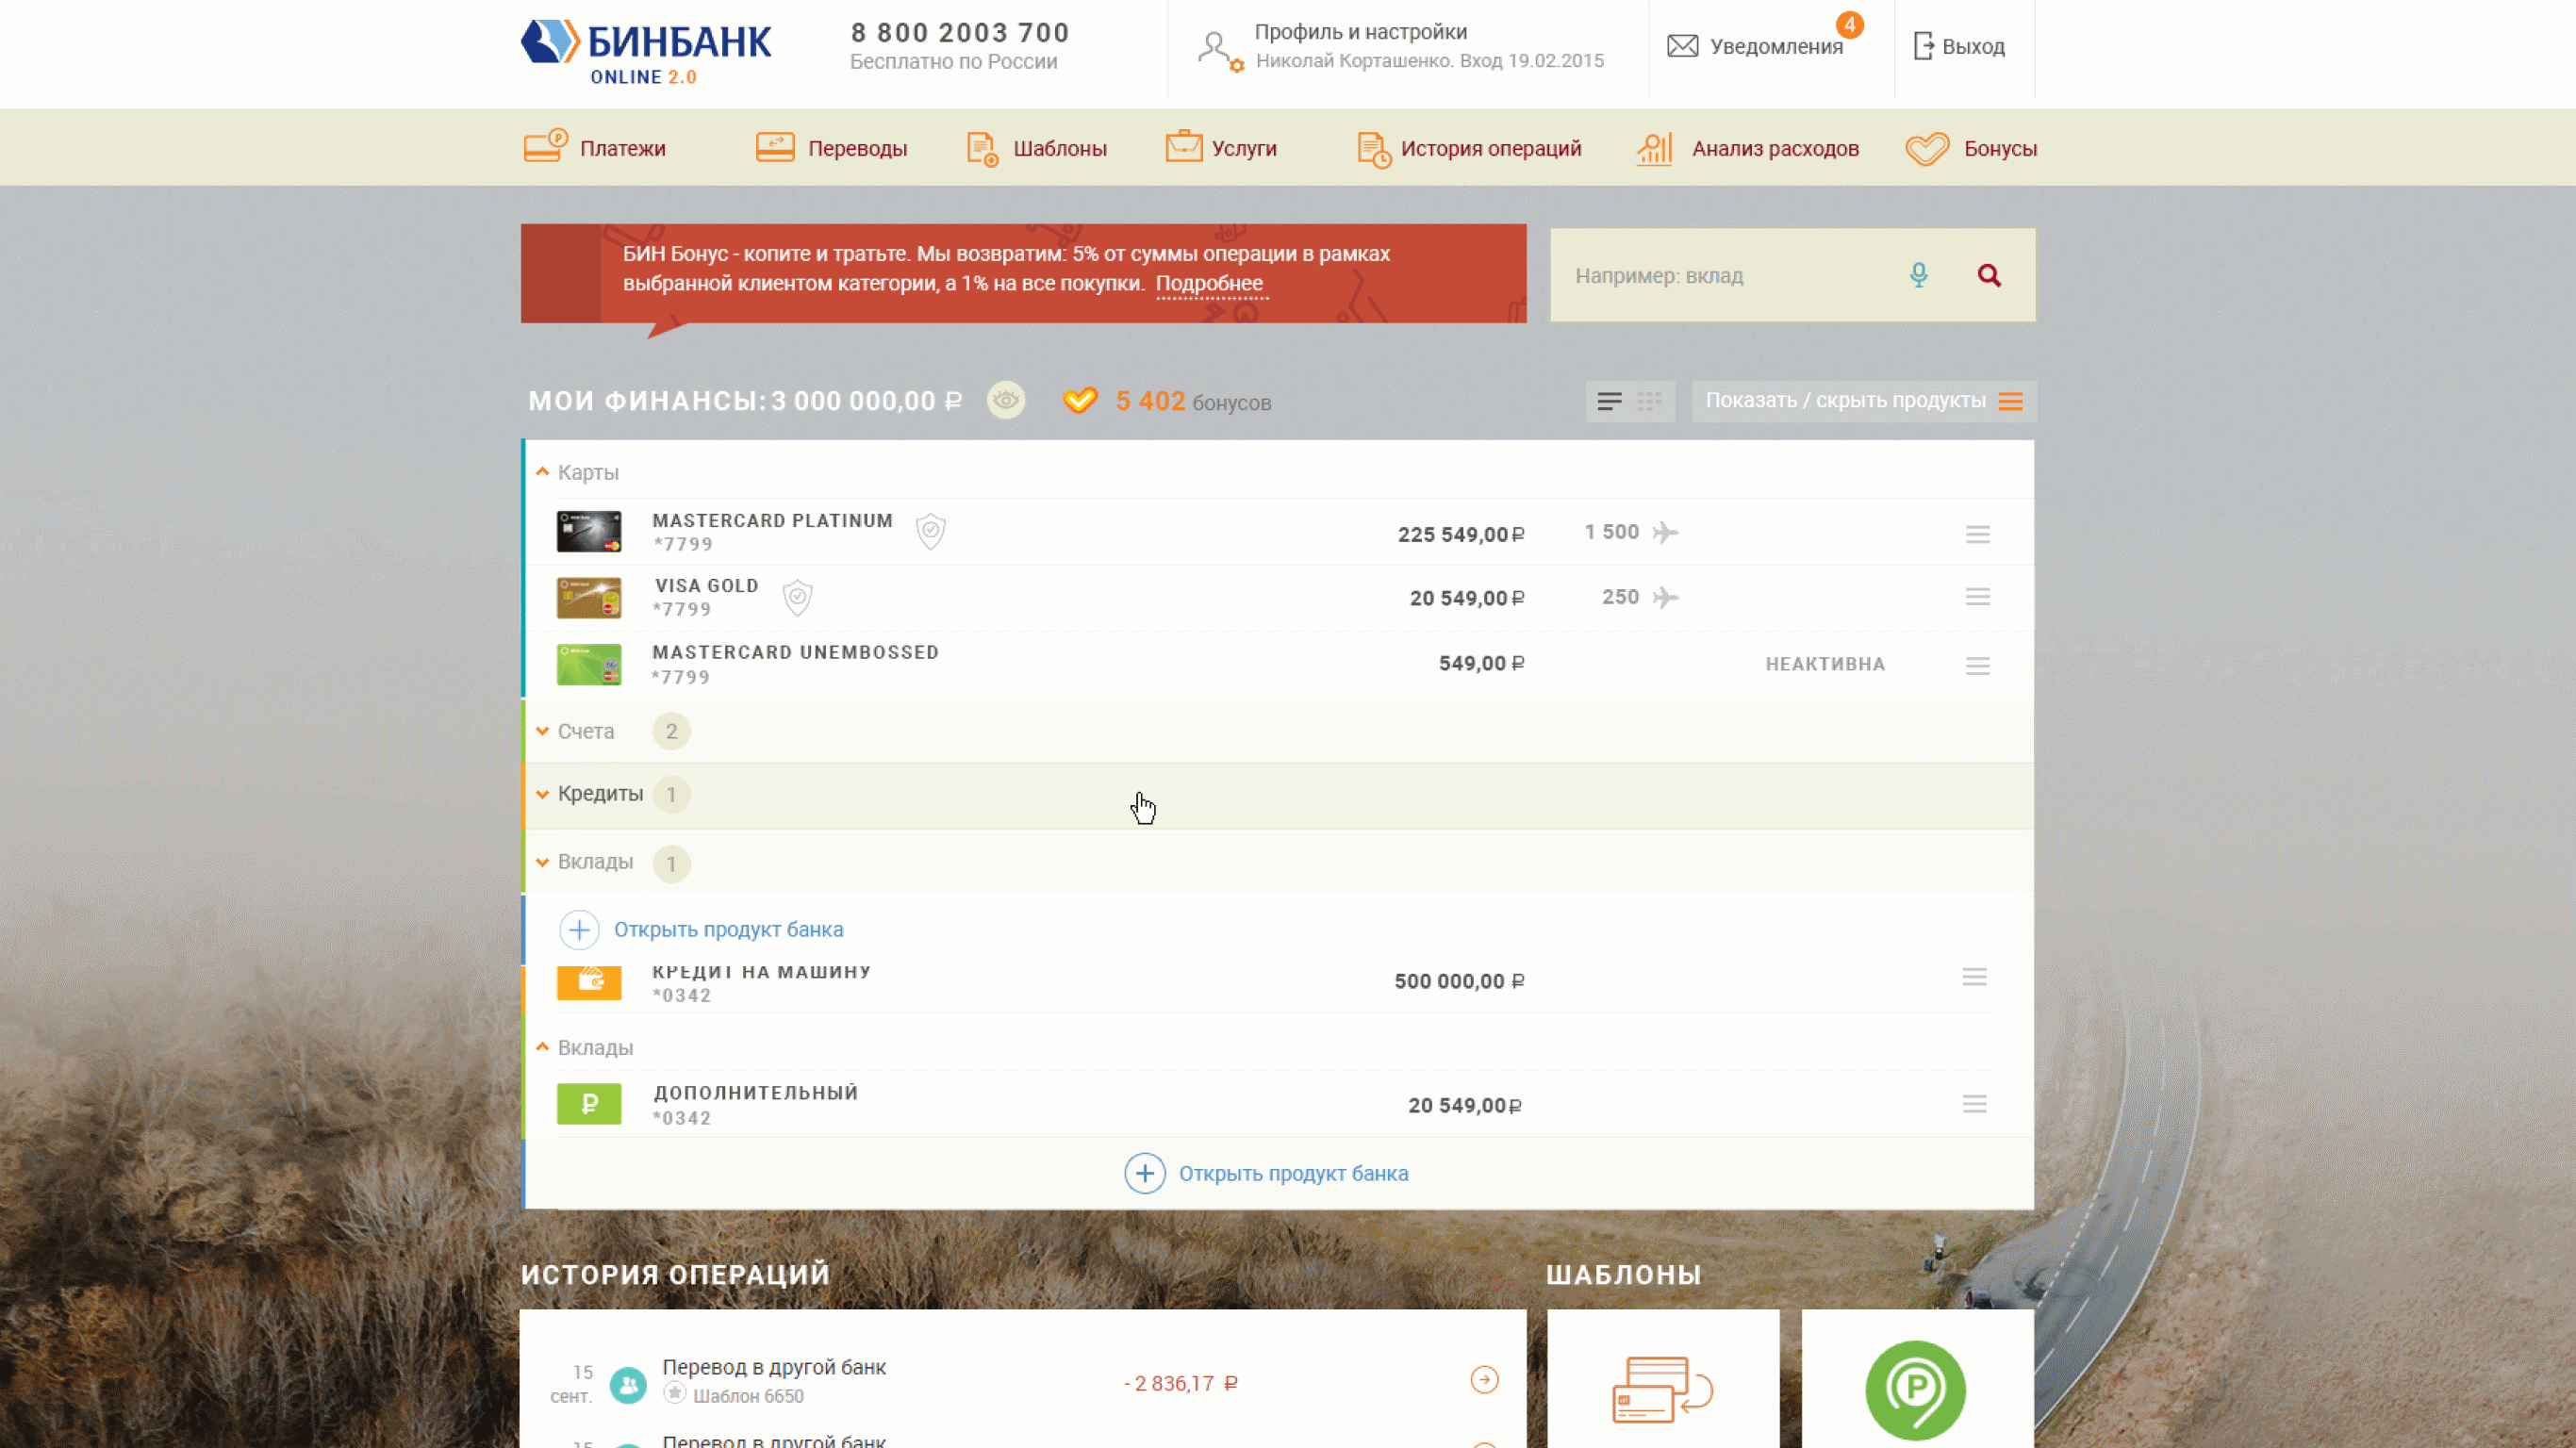Click the orange bonus heart checkmark icon
2576x1448 pixels.
tap(1080, 400)
